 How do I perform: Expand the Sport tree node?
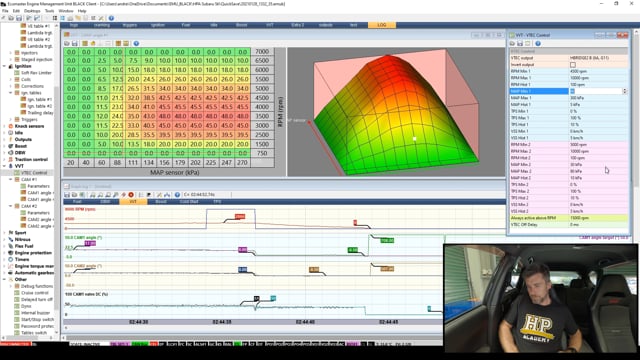(4, 233)
